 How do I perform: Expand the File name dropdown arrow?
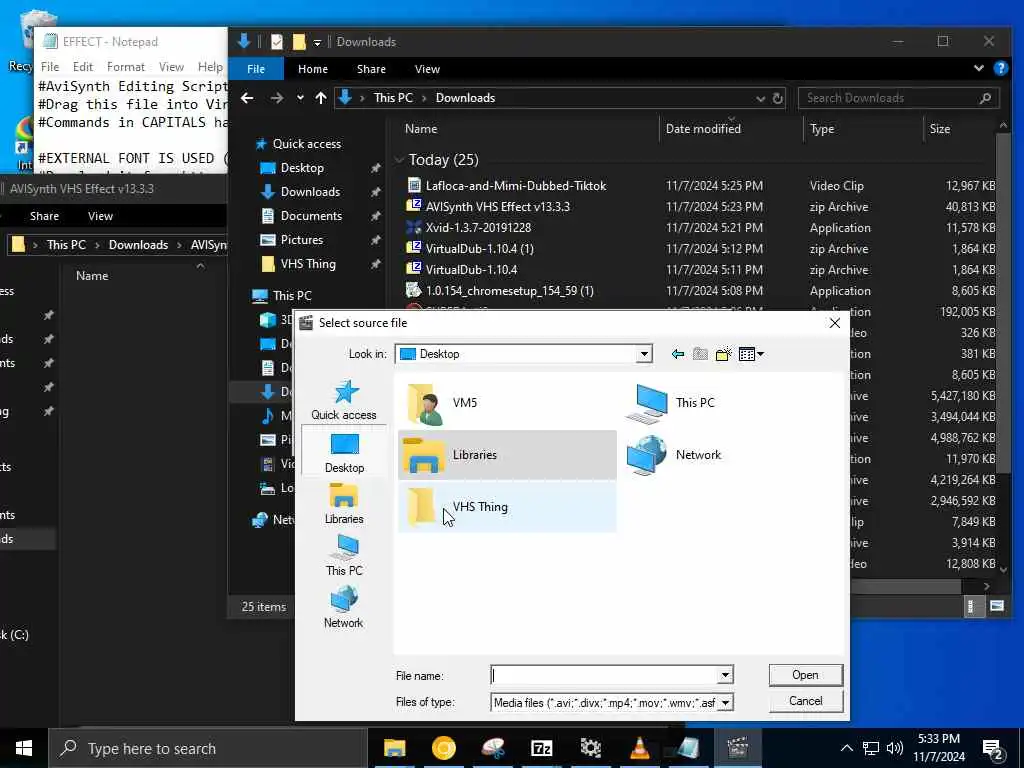[x=725, y=675]
